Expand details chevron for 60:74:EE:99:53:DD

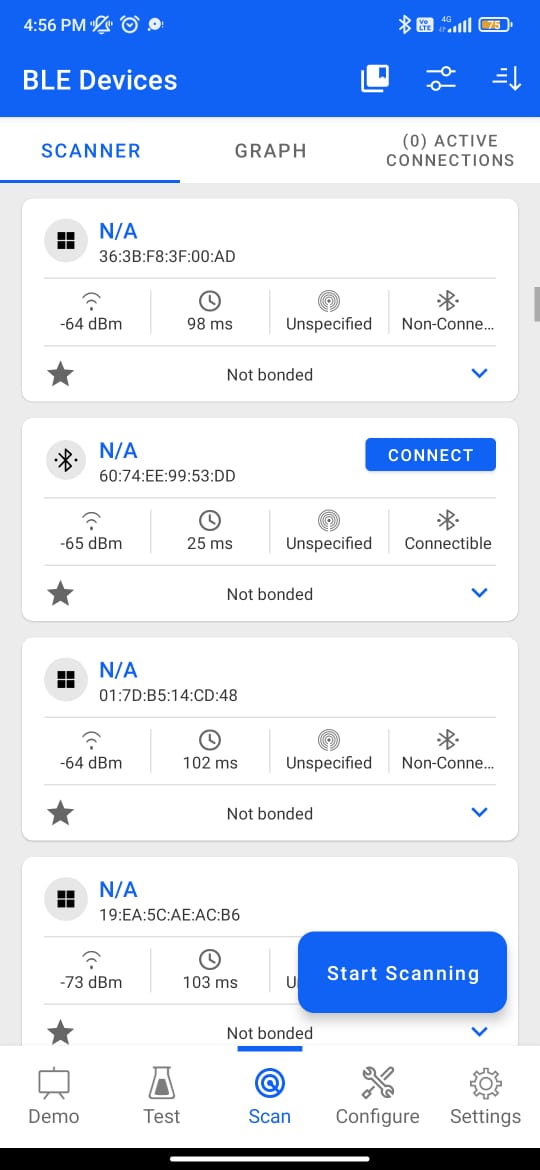[x=480, y=592]
